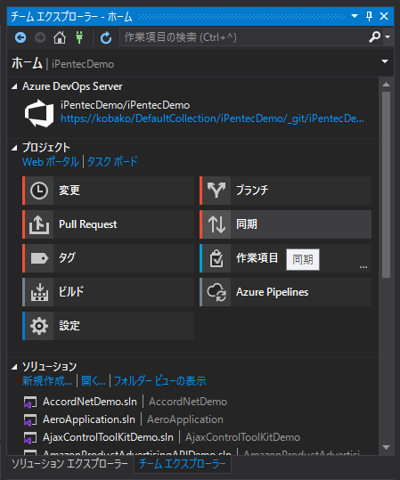Open the 作業項目 more options ellipsis
This screenshot has width=400, height=480.
(363, 267)
